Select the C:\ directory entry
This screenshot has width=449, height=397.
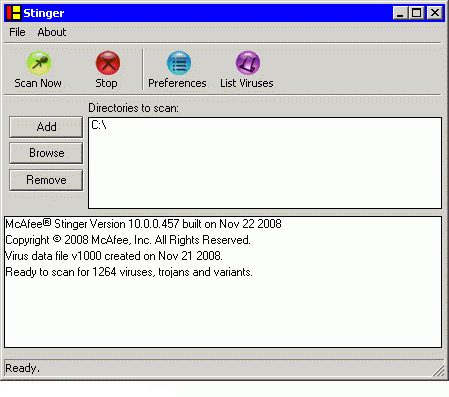(99, 125)
